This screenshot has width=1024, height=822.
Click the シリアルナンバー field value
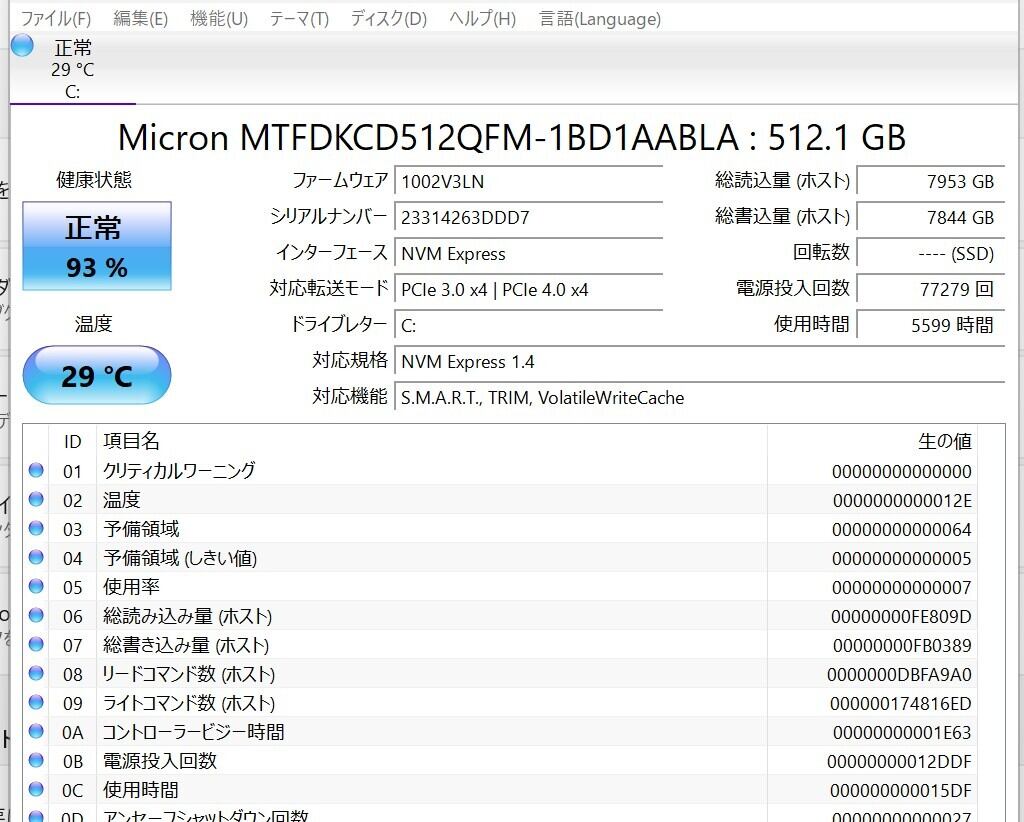click(x=529, y=217)
